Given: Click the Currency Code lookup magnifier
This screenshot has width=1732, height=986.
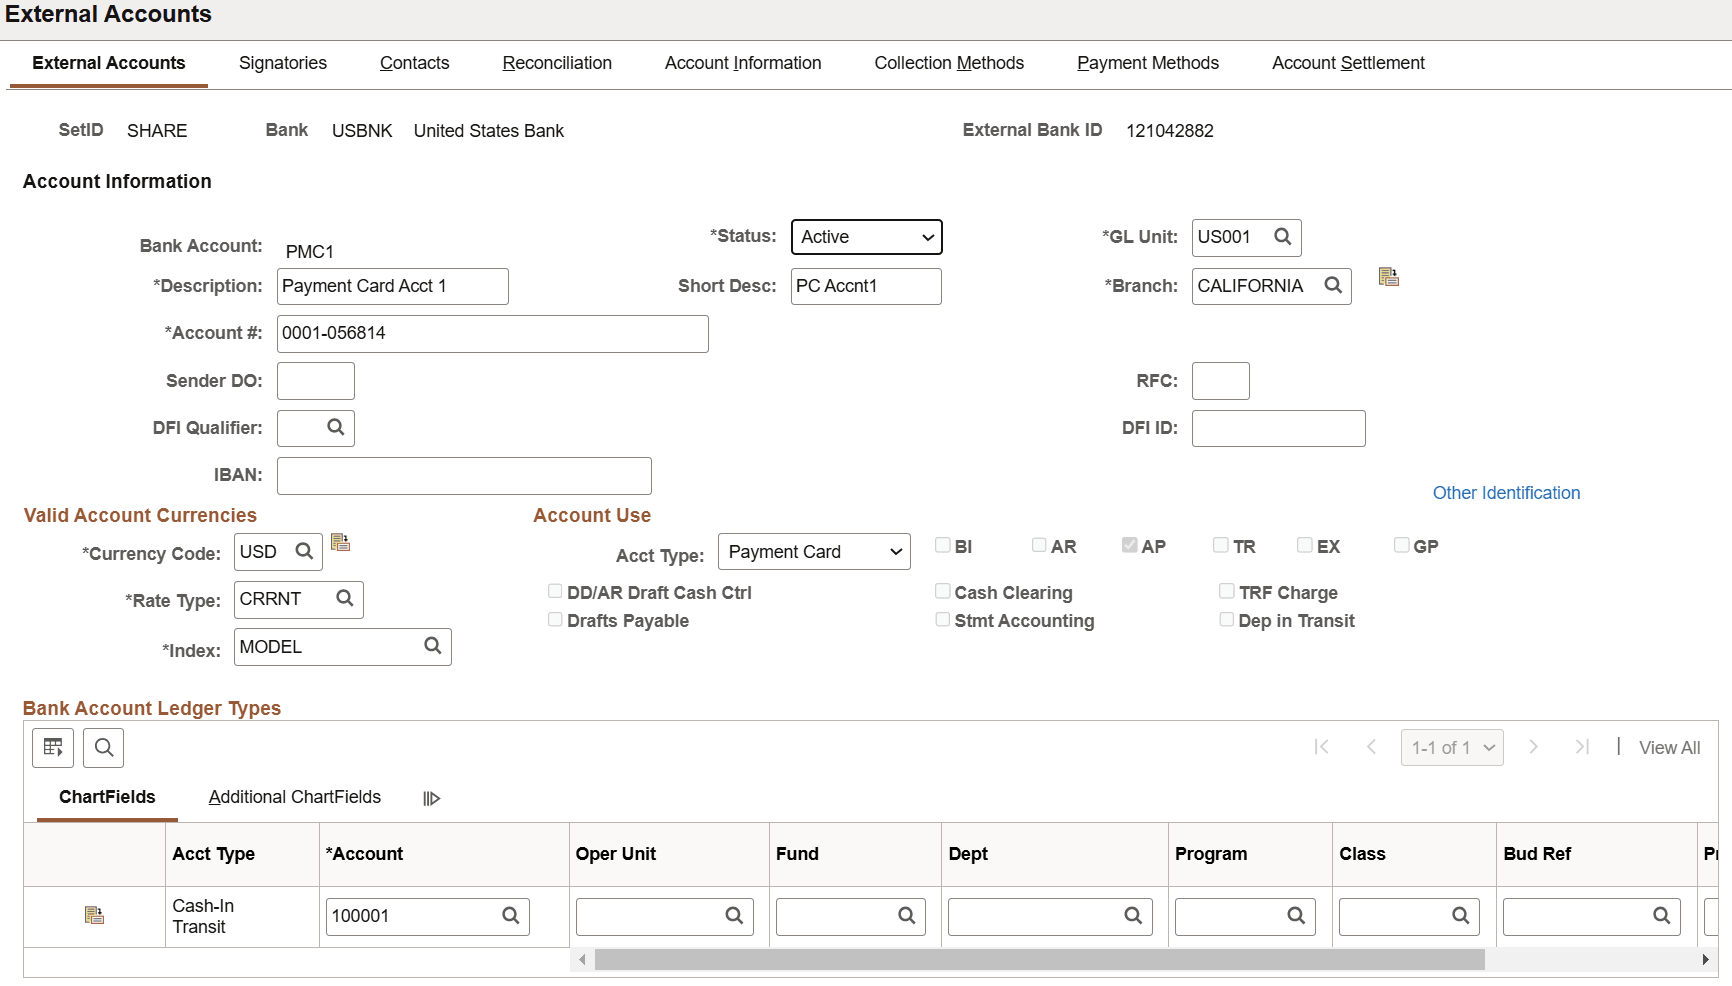Looking at the screenshot, I should (x=304, y=551).
